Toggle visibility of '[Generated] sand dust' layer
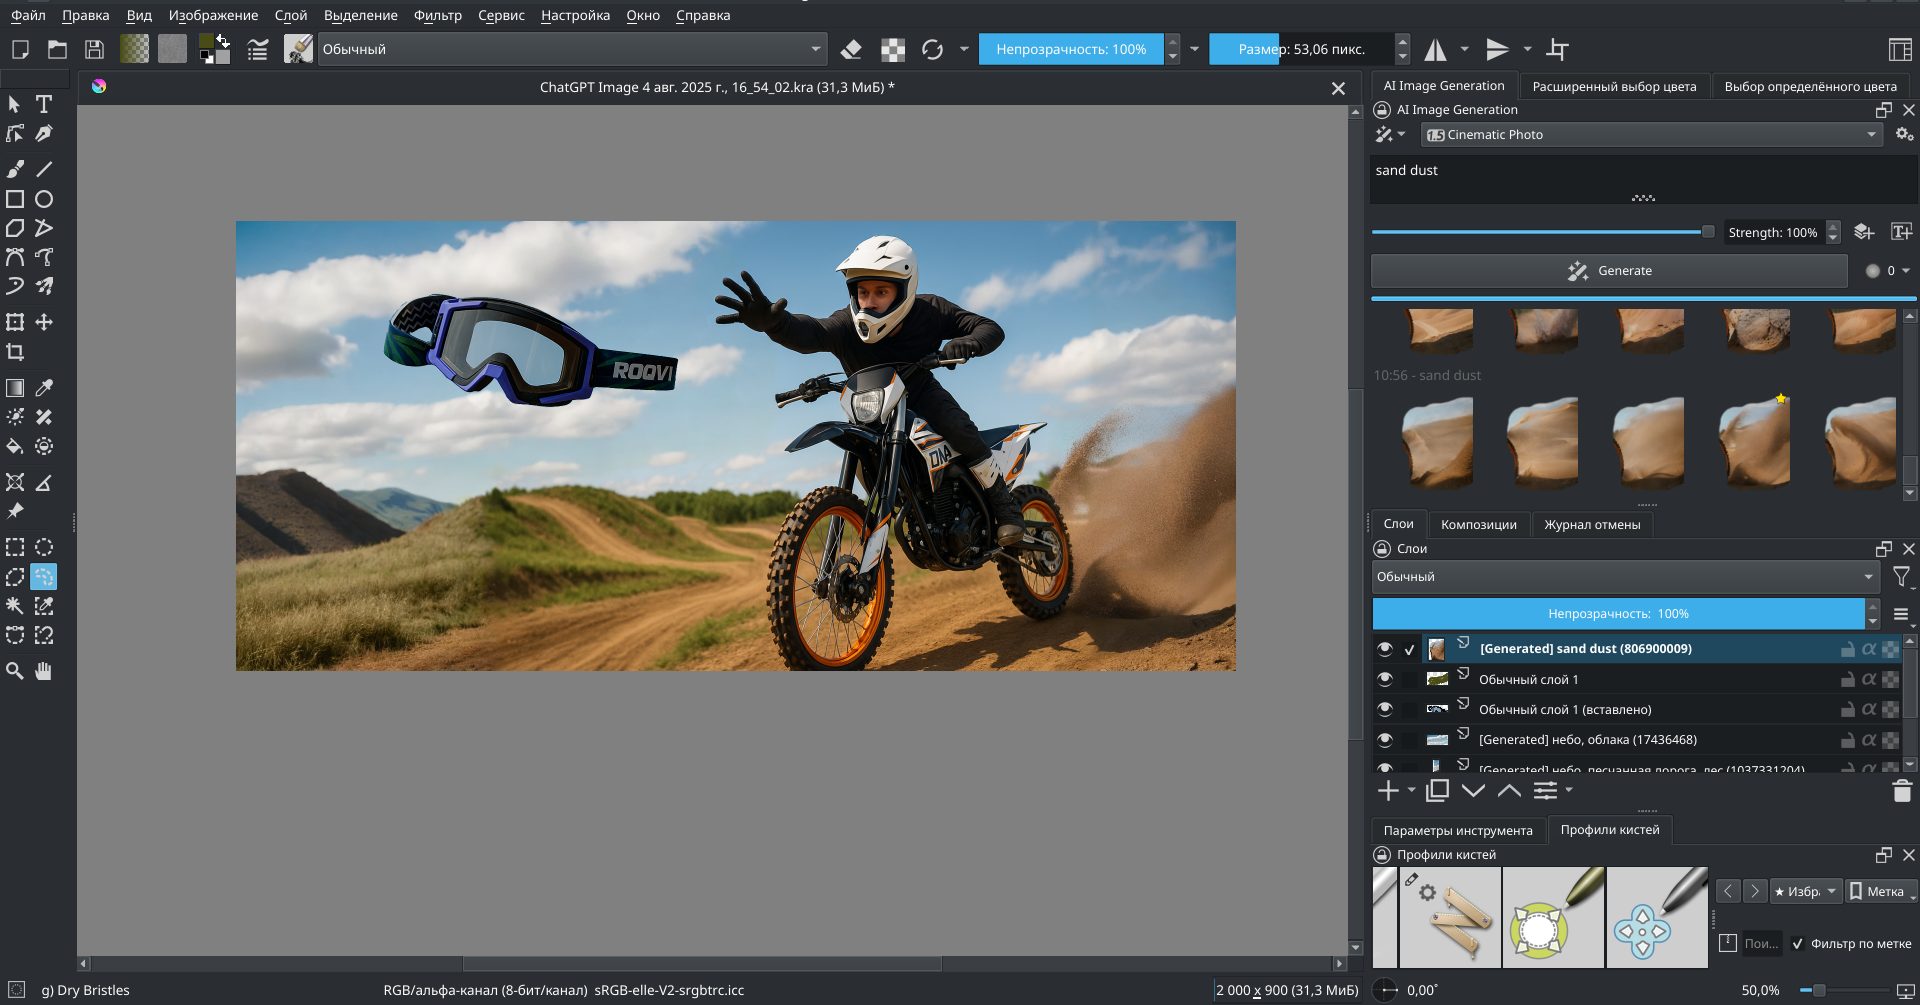The image size is (1920, 1005). (1385, 649)
